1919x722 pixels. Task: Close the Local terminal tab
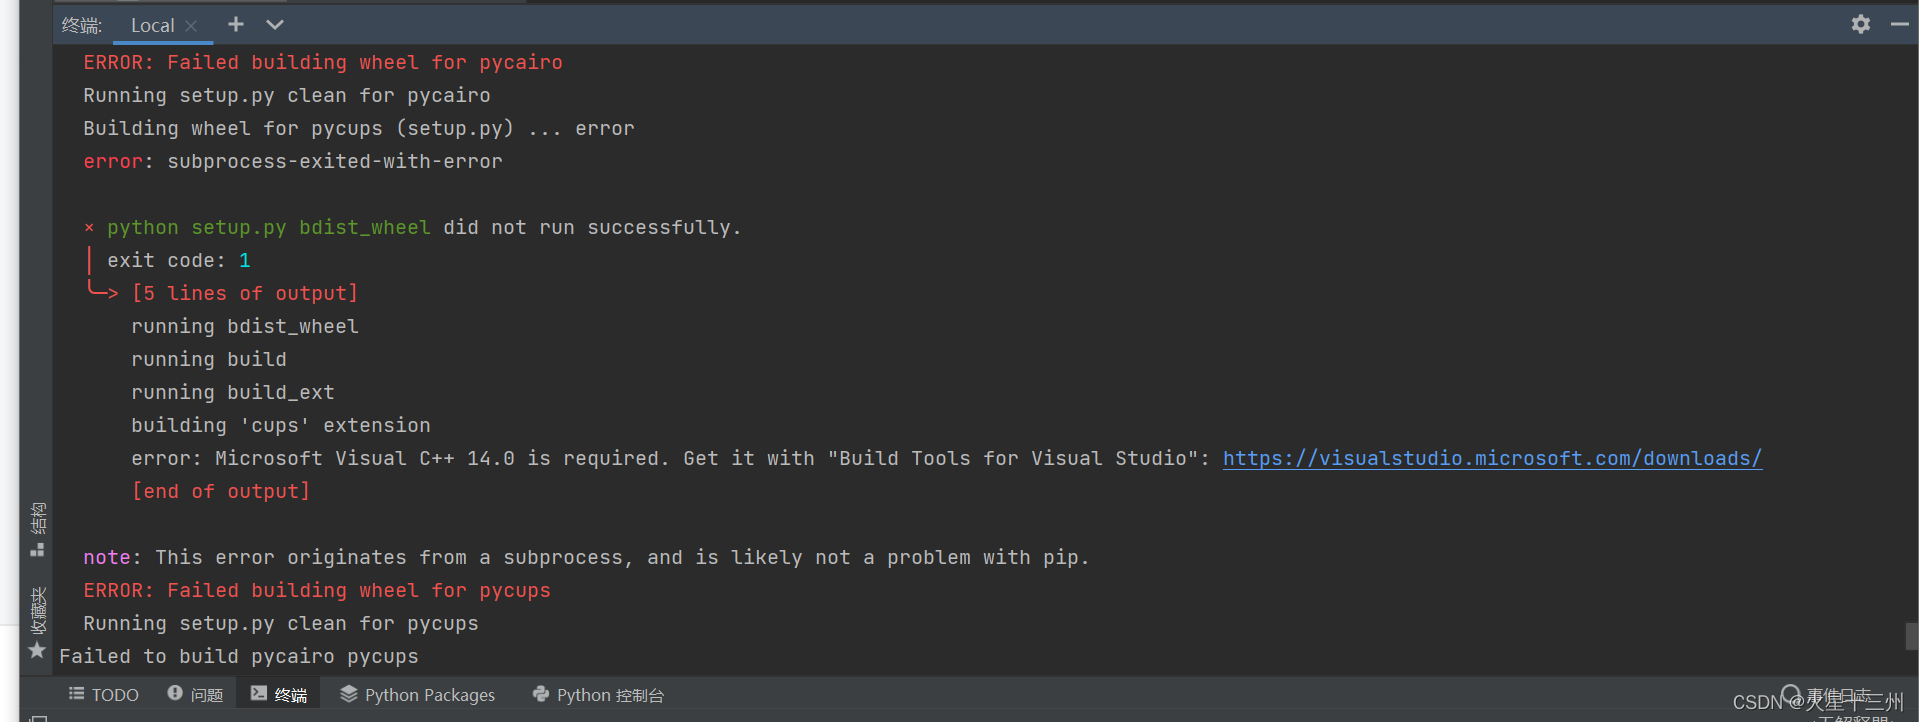(x=191, y=25)
